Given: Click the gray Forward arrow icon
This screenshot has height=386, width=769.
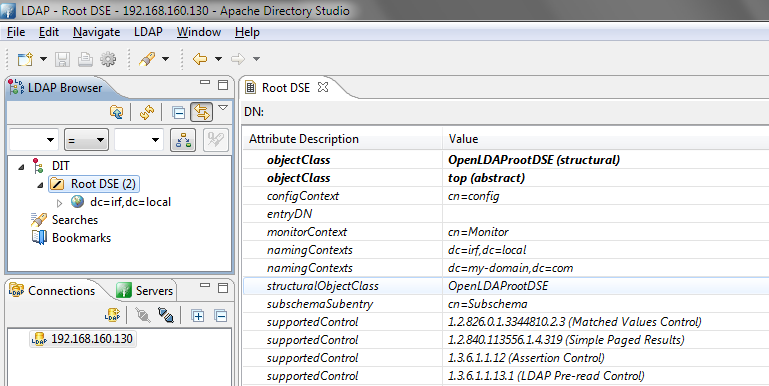Looking at the screenshot, I should click(x=238, y=59).
